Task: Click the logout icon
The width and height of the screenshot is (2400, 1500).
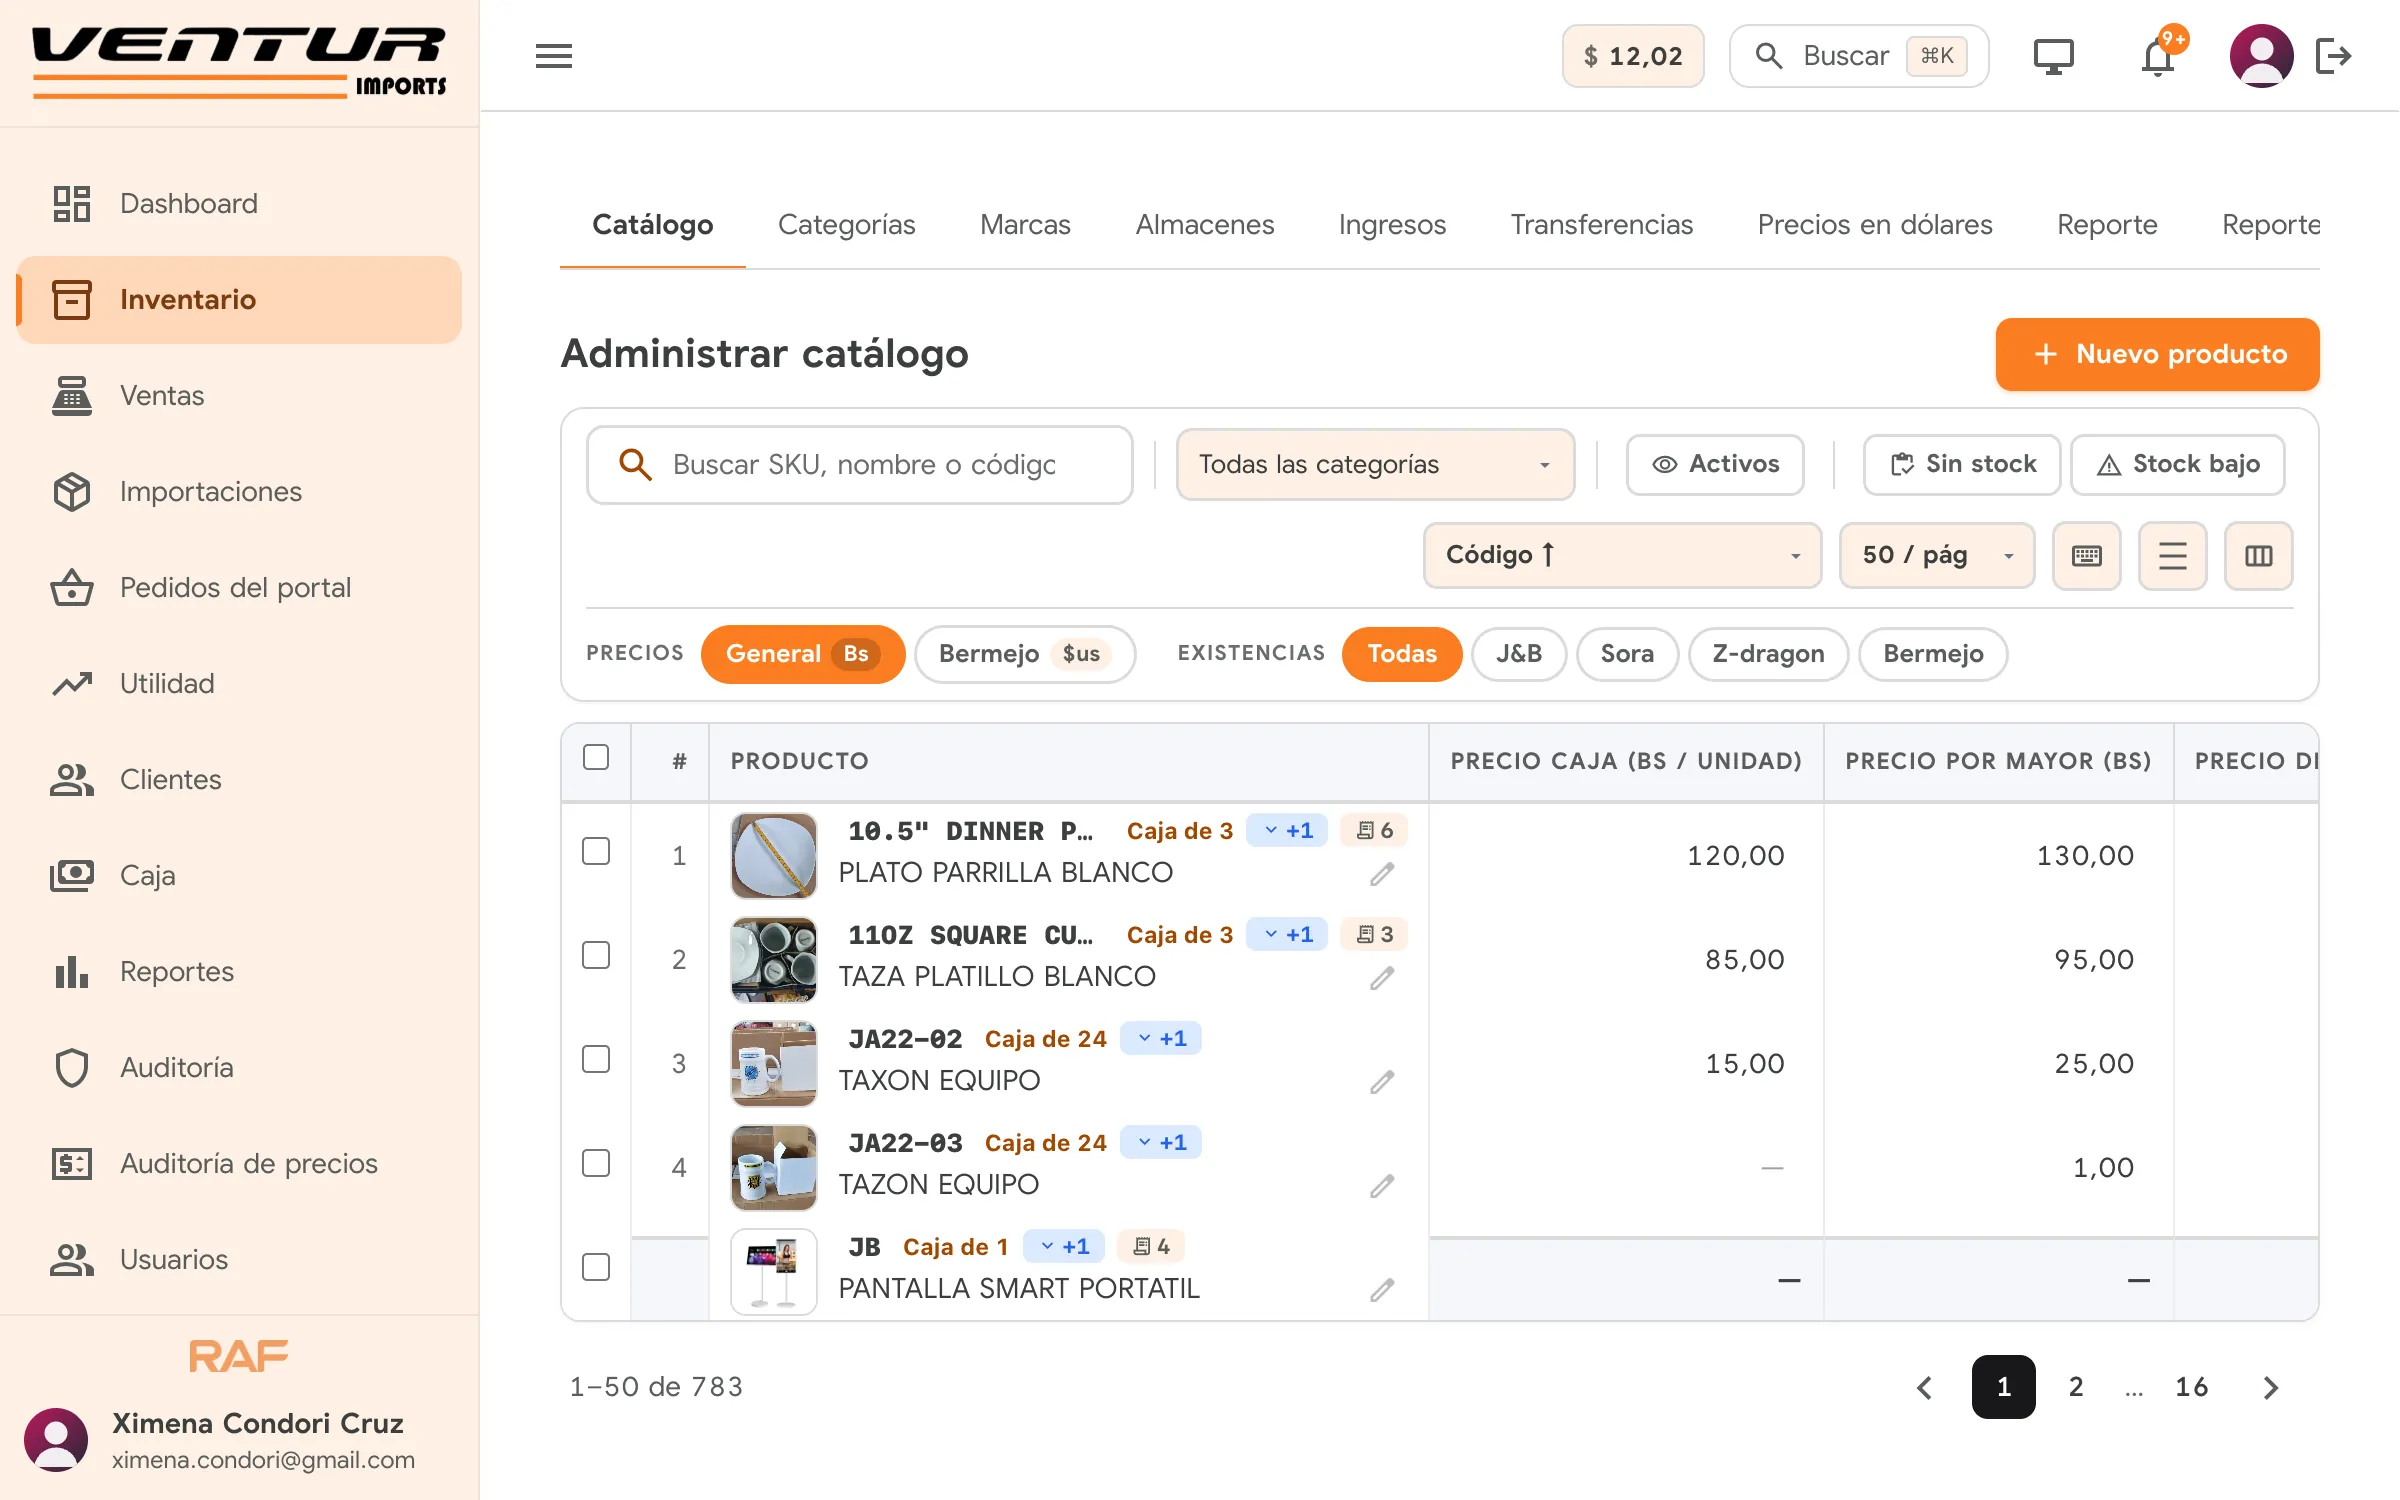Action: coord(2333,56)
